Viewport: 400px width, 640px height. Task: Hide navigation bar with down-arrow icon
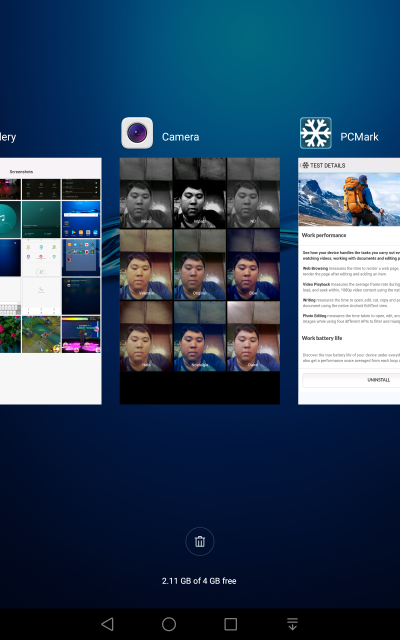pyautogui.click(x=292, y=624)
